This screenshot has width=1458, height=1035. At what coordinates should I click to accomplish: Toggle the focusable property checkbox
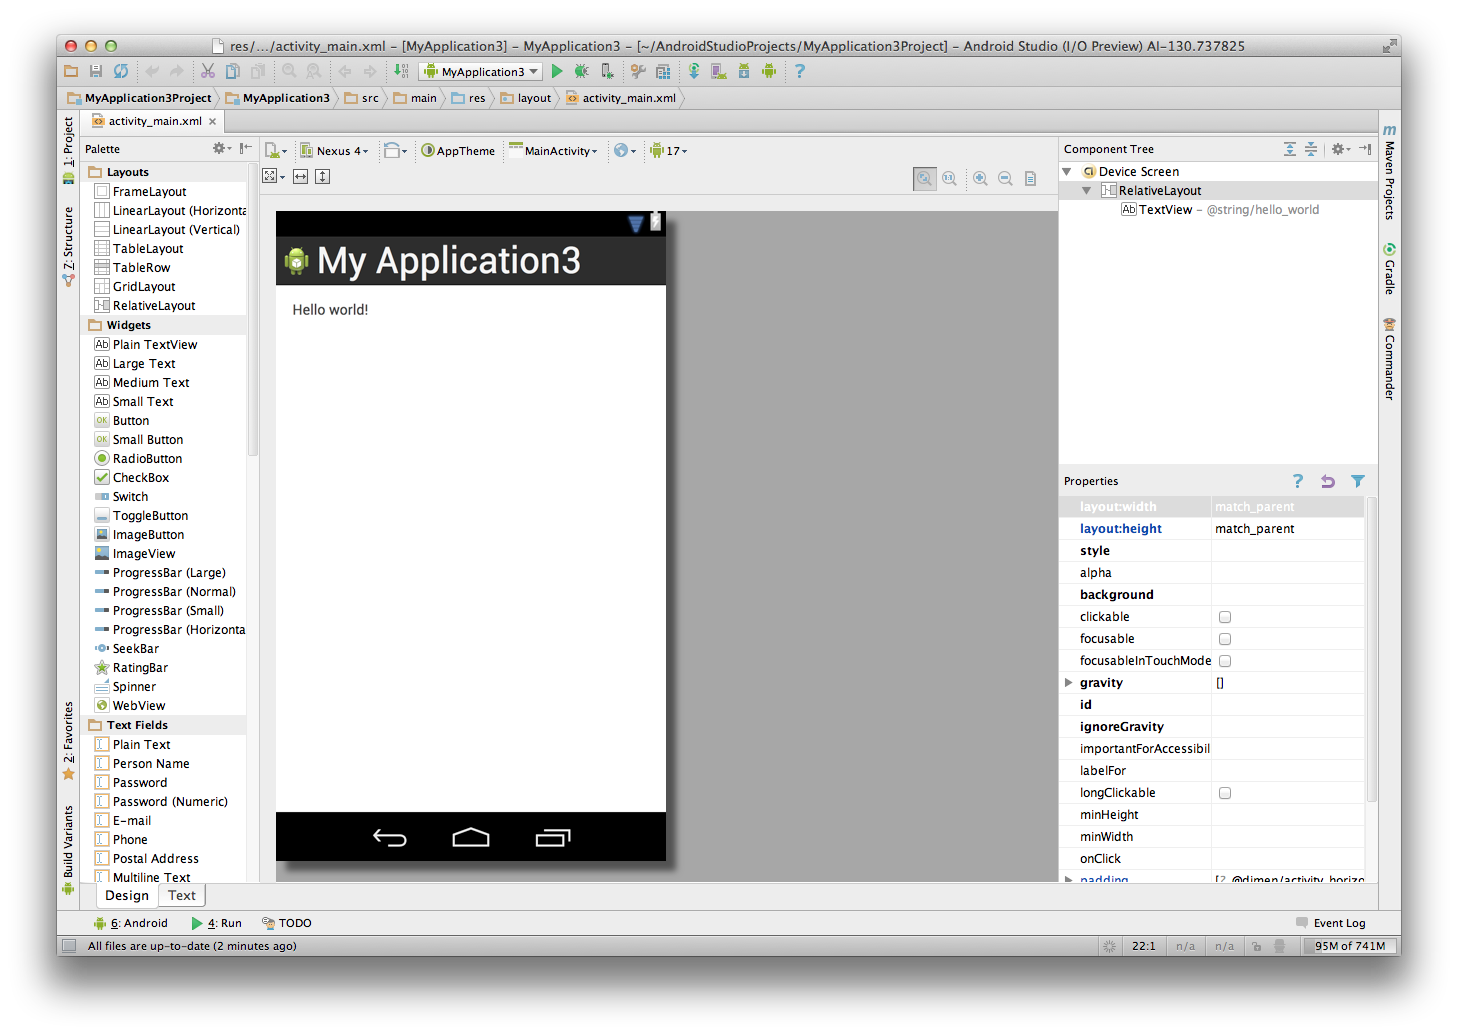1225,639
